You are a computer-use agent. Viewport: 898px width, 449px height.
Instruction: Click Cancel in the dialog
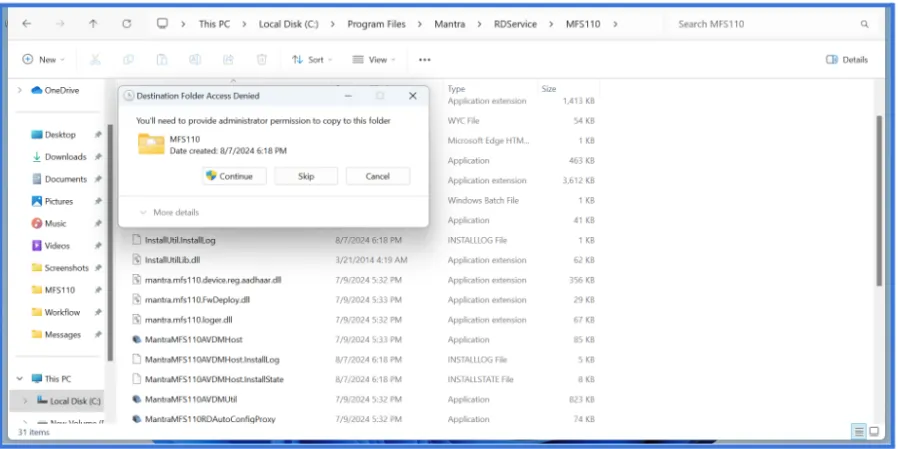[x=378, y=176]
